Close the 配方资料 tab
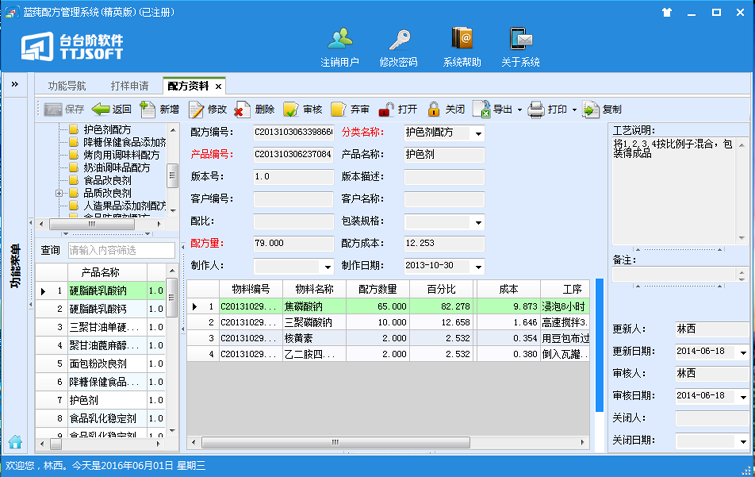The image size is (755, 477). pos(218,87)
